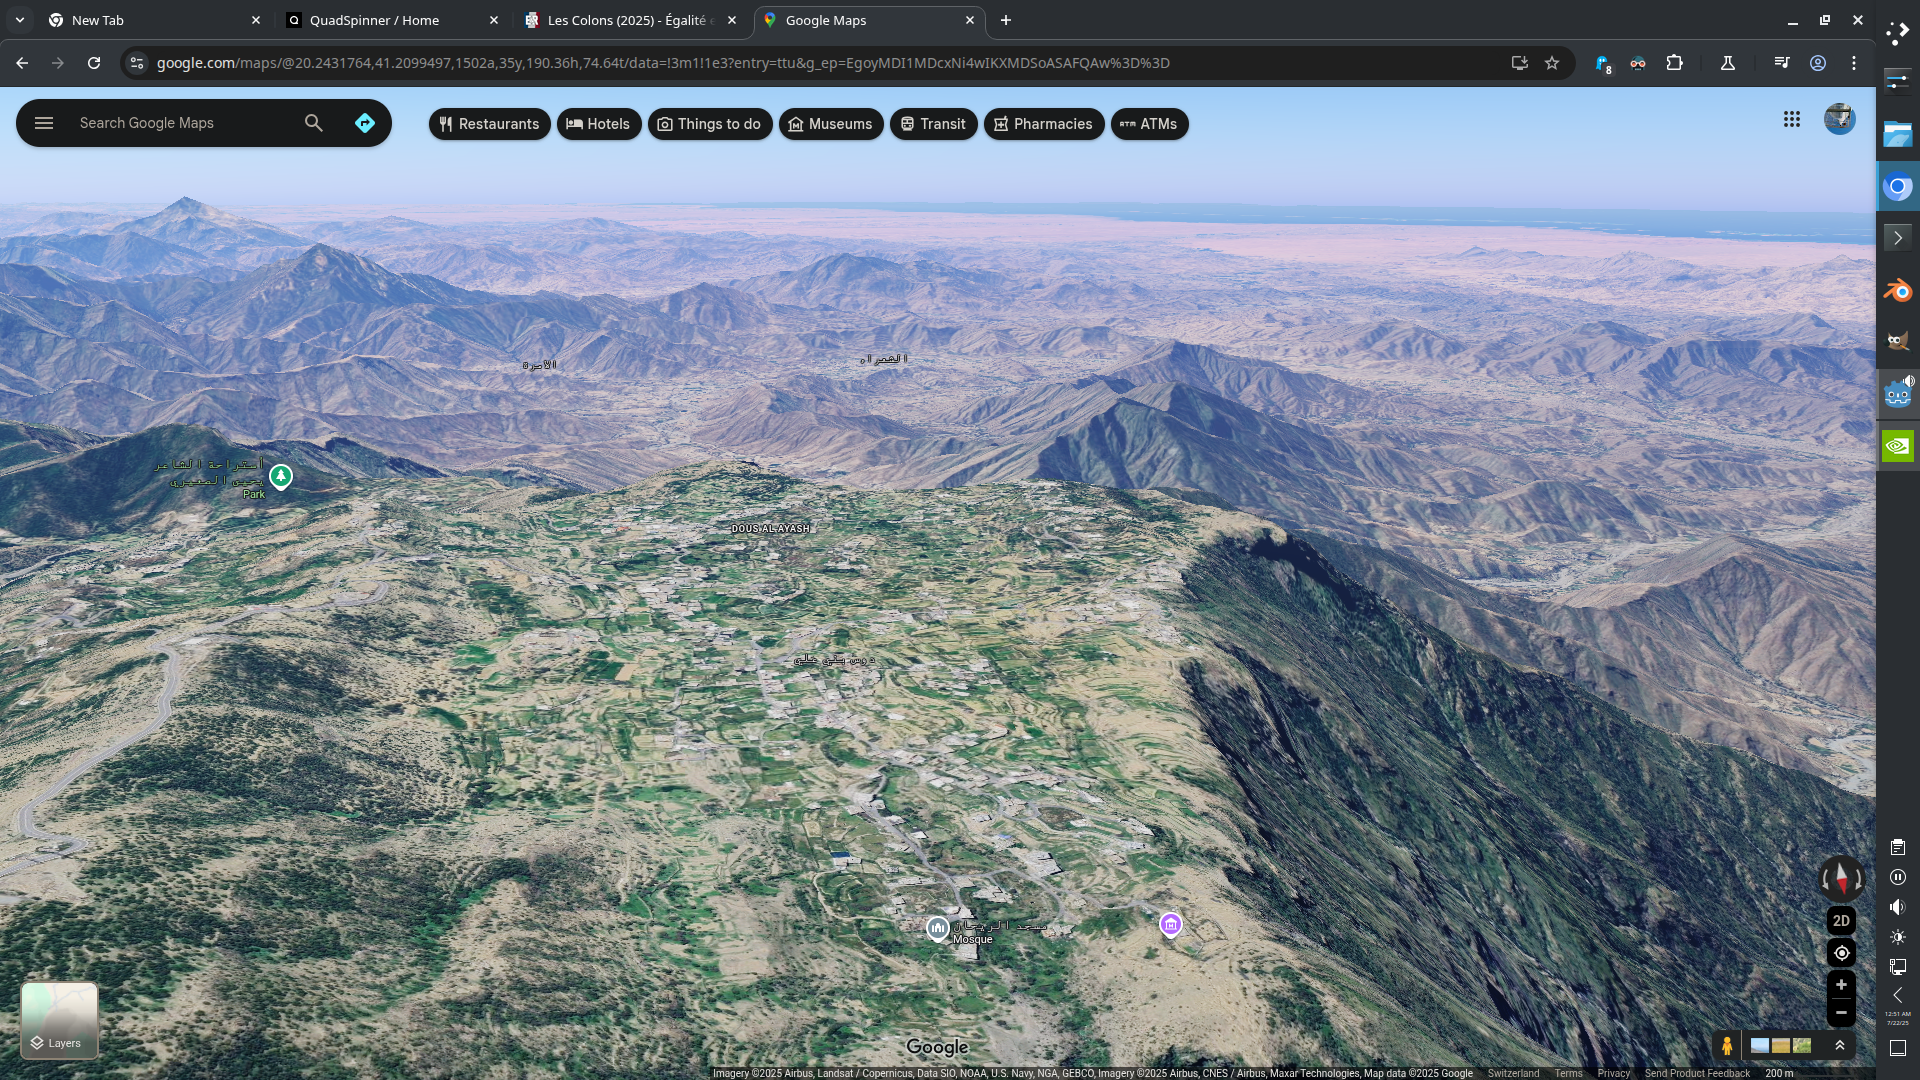The image size is (1920, 1080).
Task: Expand the imagery thumbnails strip
Action: coord(1839,1045)
